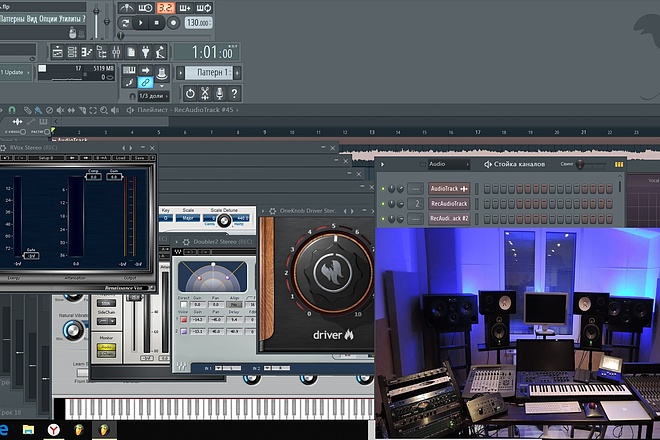The height and width of the screenshot is (440, 660).
Task: Click the yellow graph editor bars icon
Action: (x=618, y=165)
